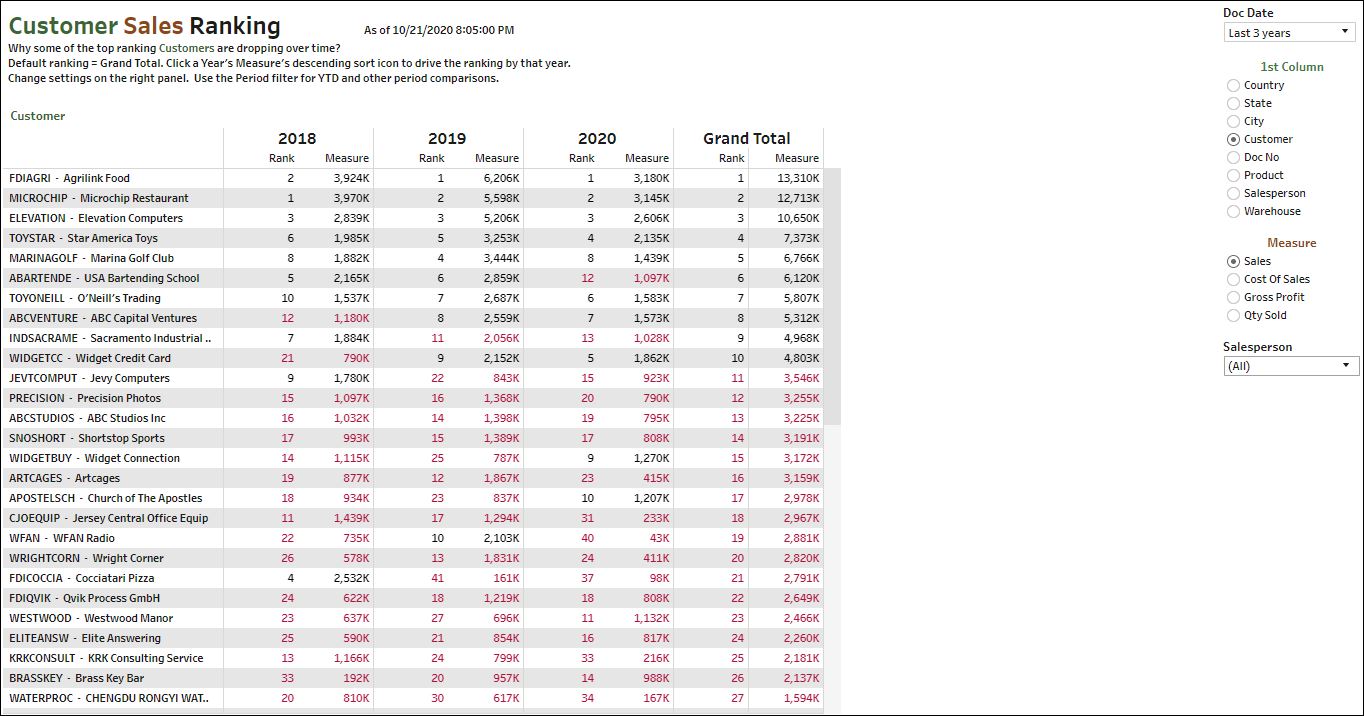
Task: Switch 1st Column to Product
Action: click(1234, 176)
